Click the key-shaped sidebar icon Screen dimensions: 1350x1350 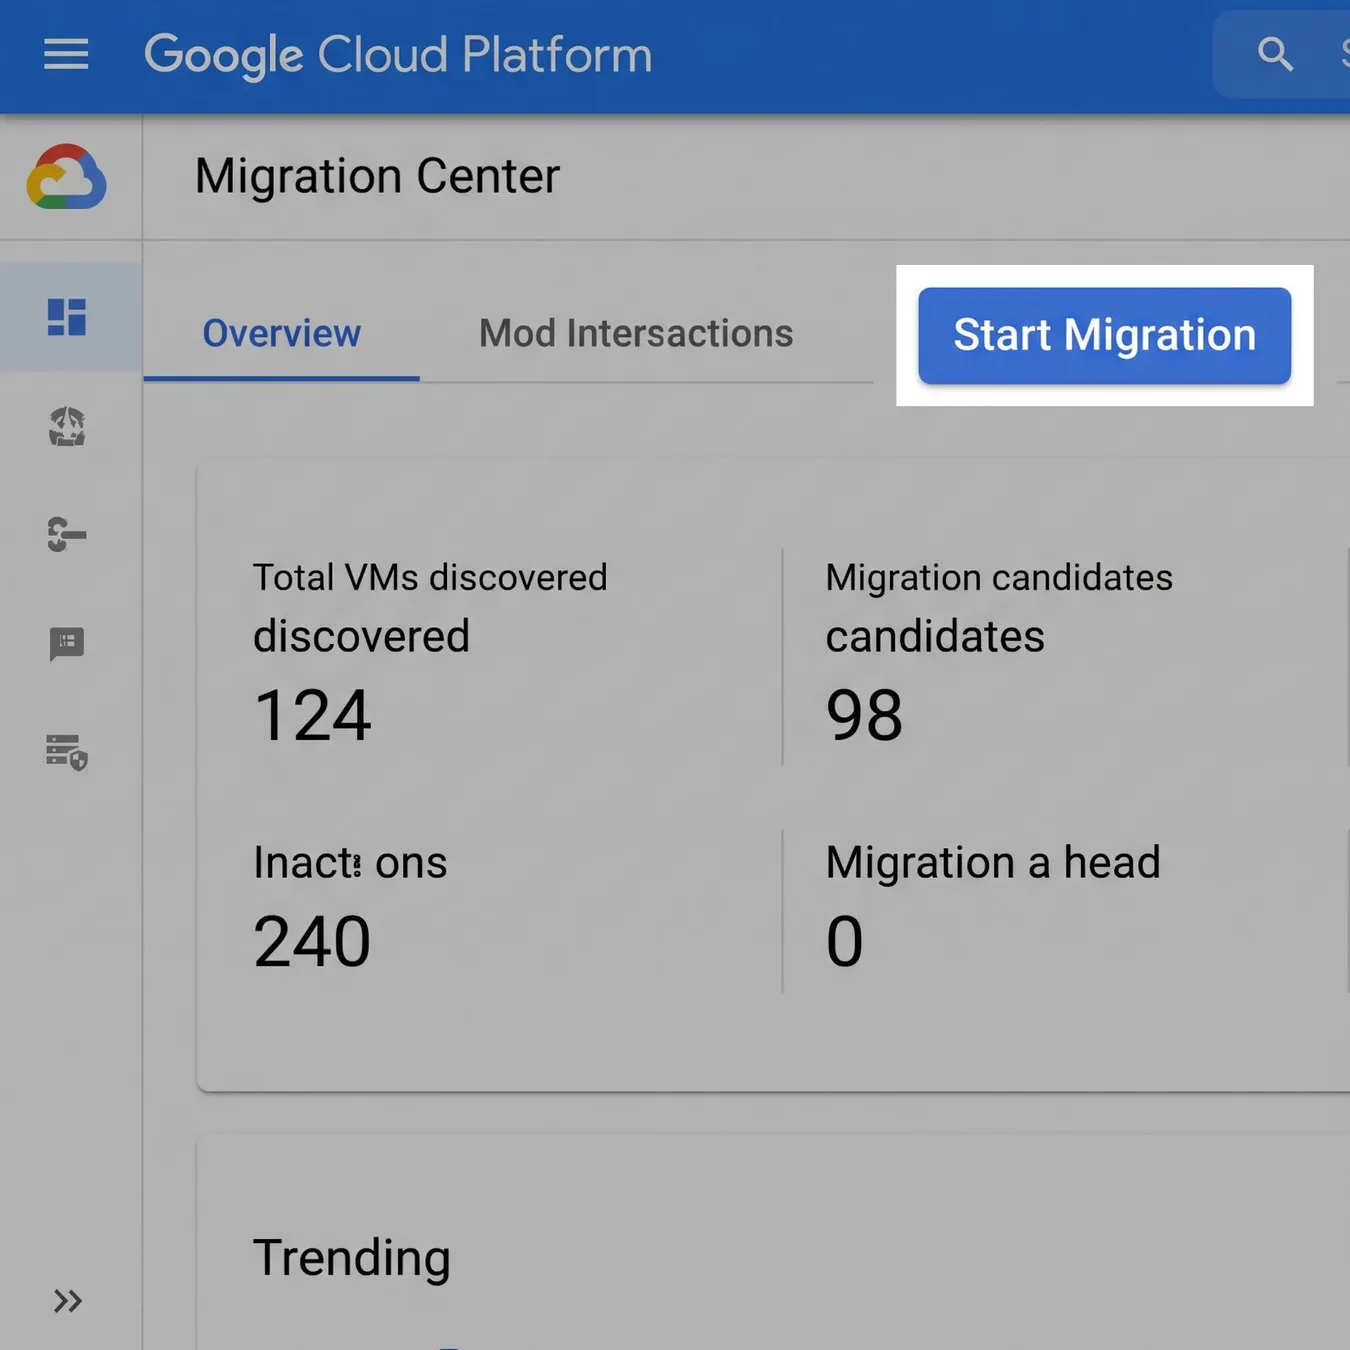pyautogui.click(x=67, y=534)
